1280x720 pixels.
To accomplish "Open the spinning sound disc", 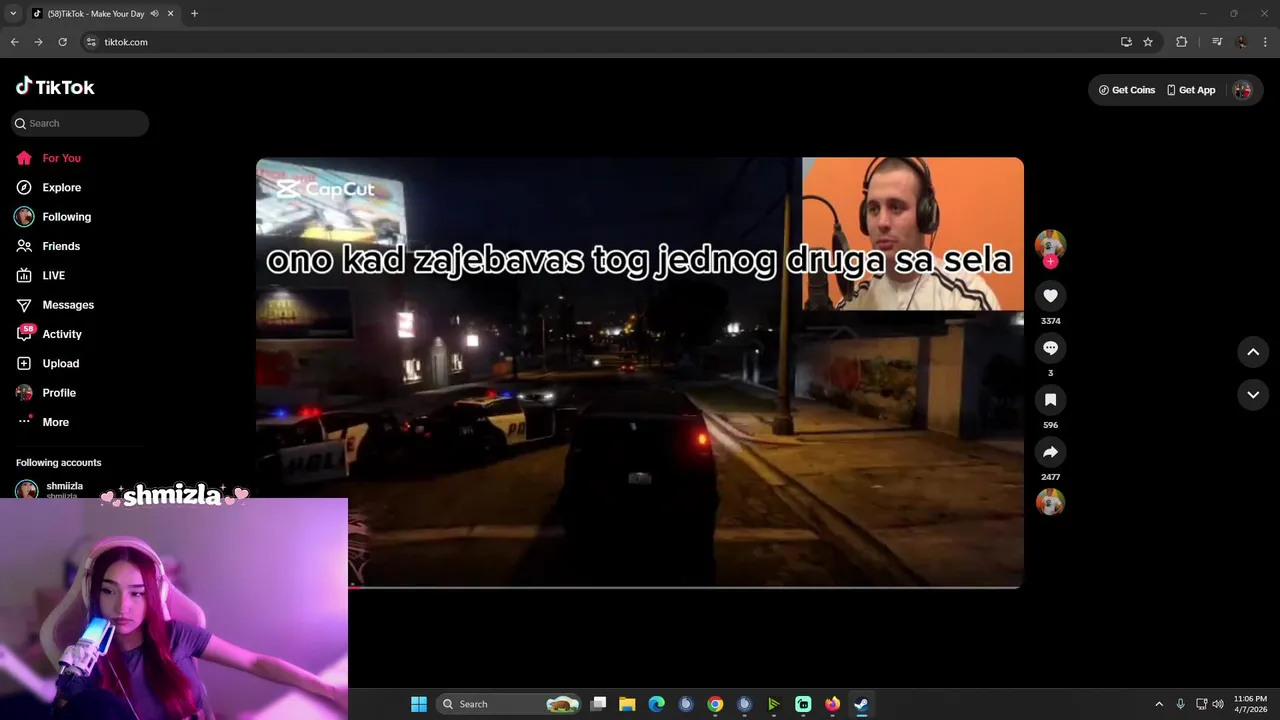I will click(x=1050, y=502).
